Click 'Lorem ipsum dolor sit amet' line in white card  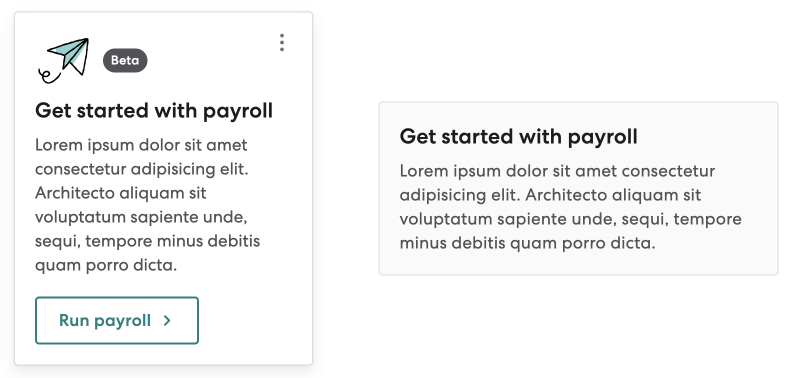[x=141, y=145]
